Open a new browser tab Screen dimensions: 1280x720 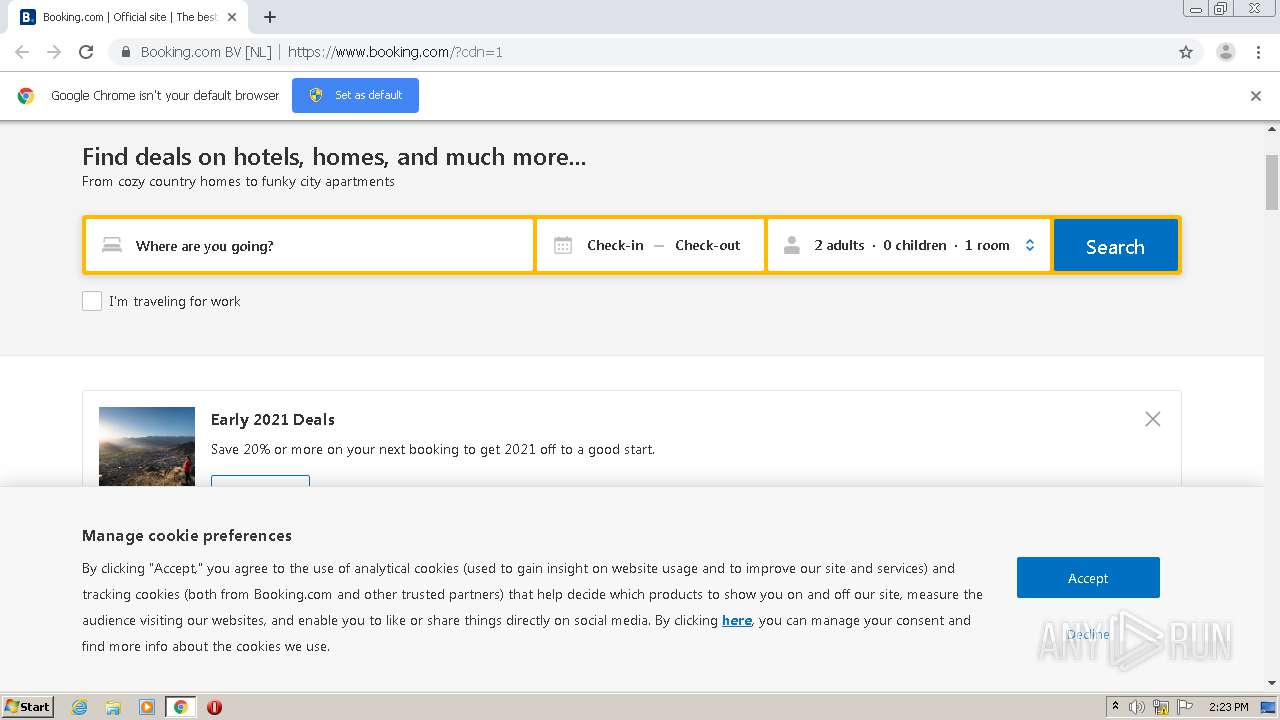(x=270, y=17)
